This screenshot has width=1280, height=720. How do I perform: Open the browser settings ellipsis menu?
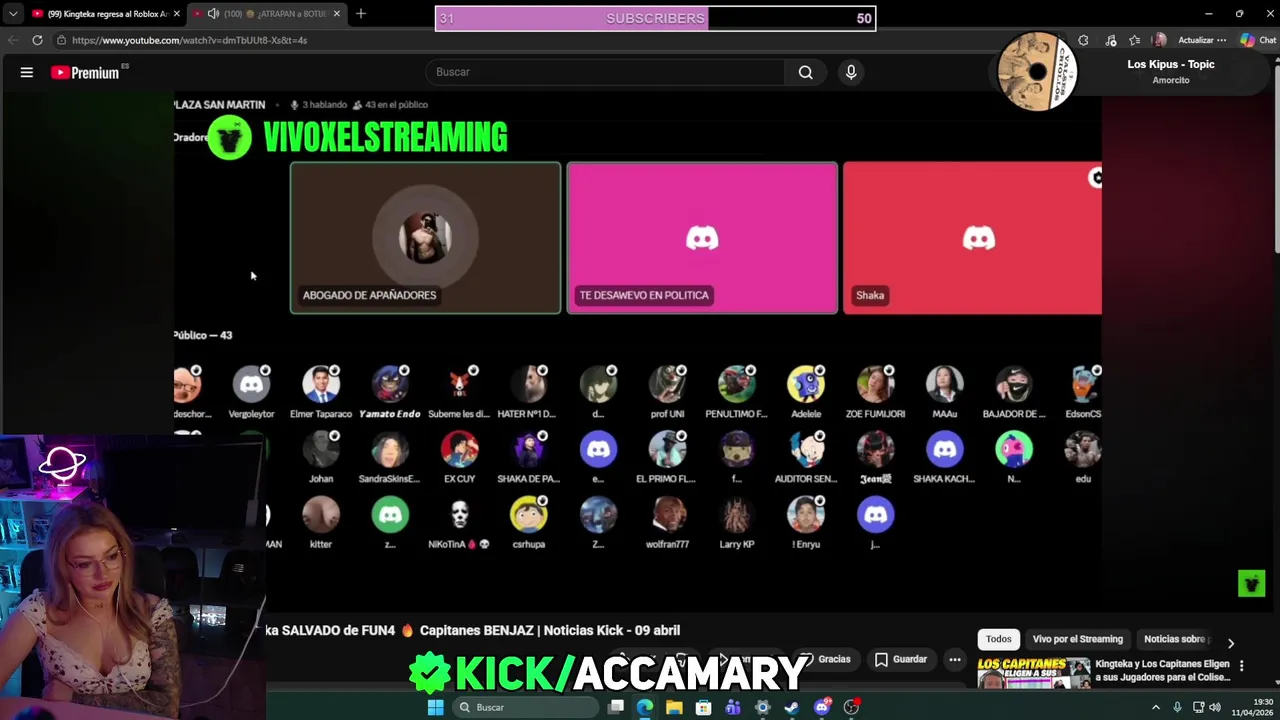1222,40
